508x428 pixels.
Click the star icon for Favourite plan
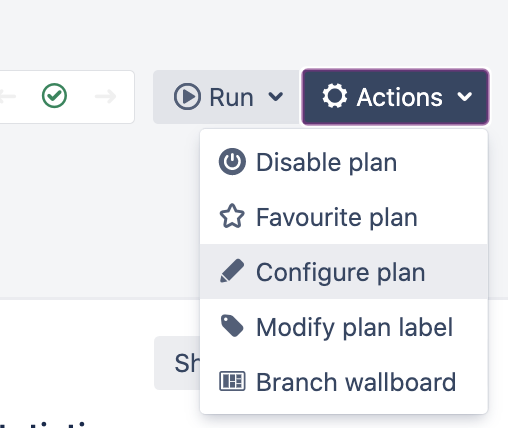232,216
